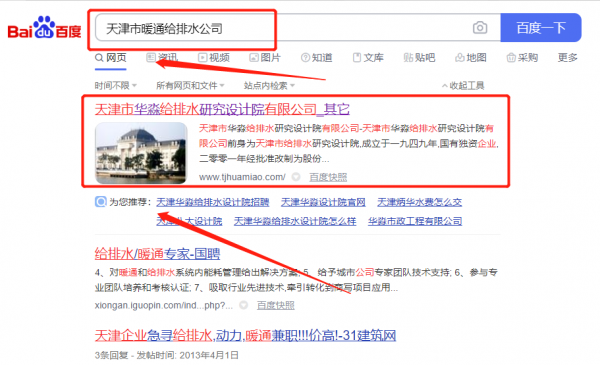Open 采购 purchasing tab
This screenshot has width=600, height=365.
pos(522,58)
